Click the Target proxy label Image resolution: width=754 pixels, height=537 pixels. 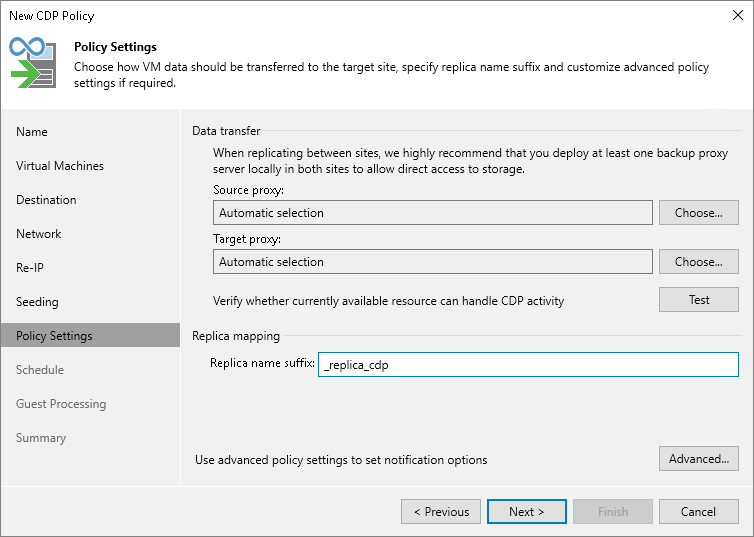click(247, 239)
